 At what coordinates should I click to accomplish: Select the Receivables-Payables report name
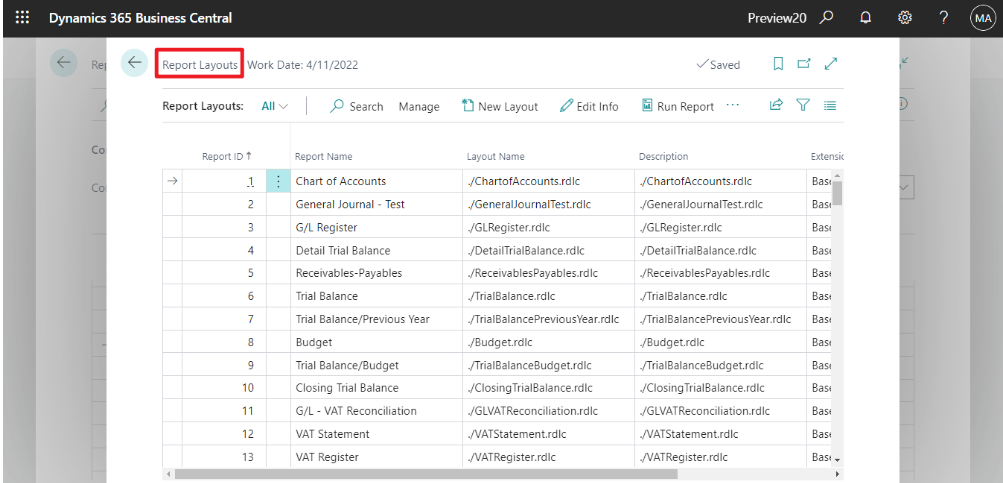(349, 273)
